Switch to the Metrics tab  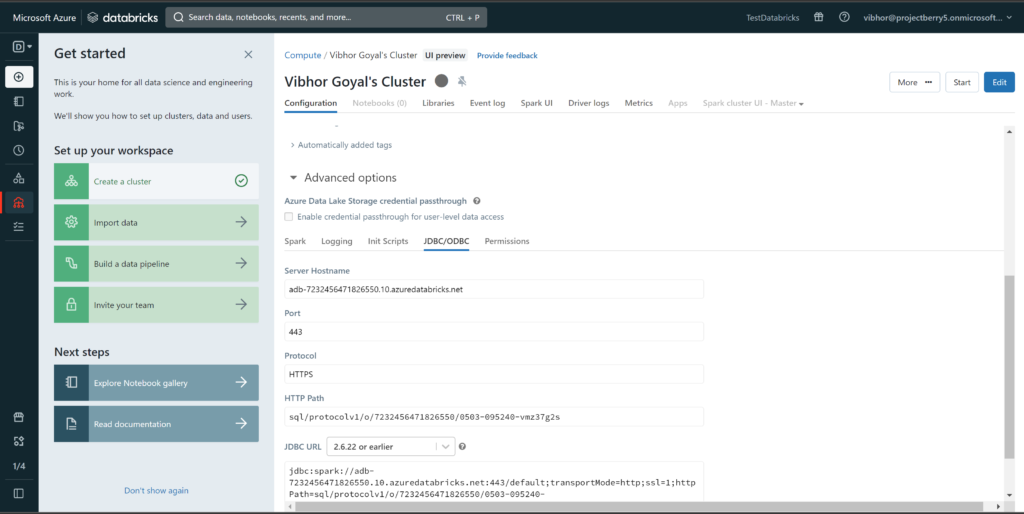coord(639,103)
